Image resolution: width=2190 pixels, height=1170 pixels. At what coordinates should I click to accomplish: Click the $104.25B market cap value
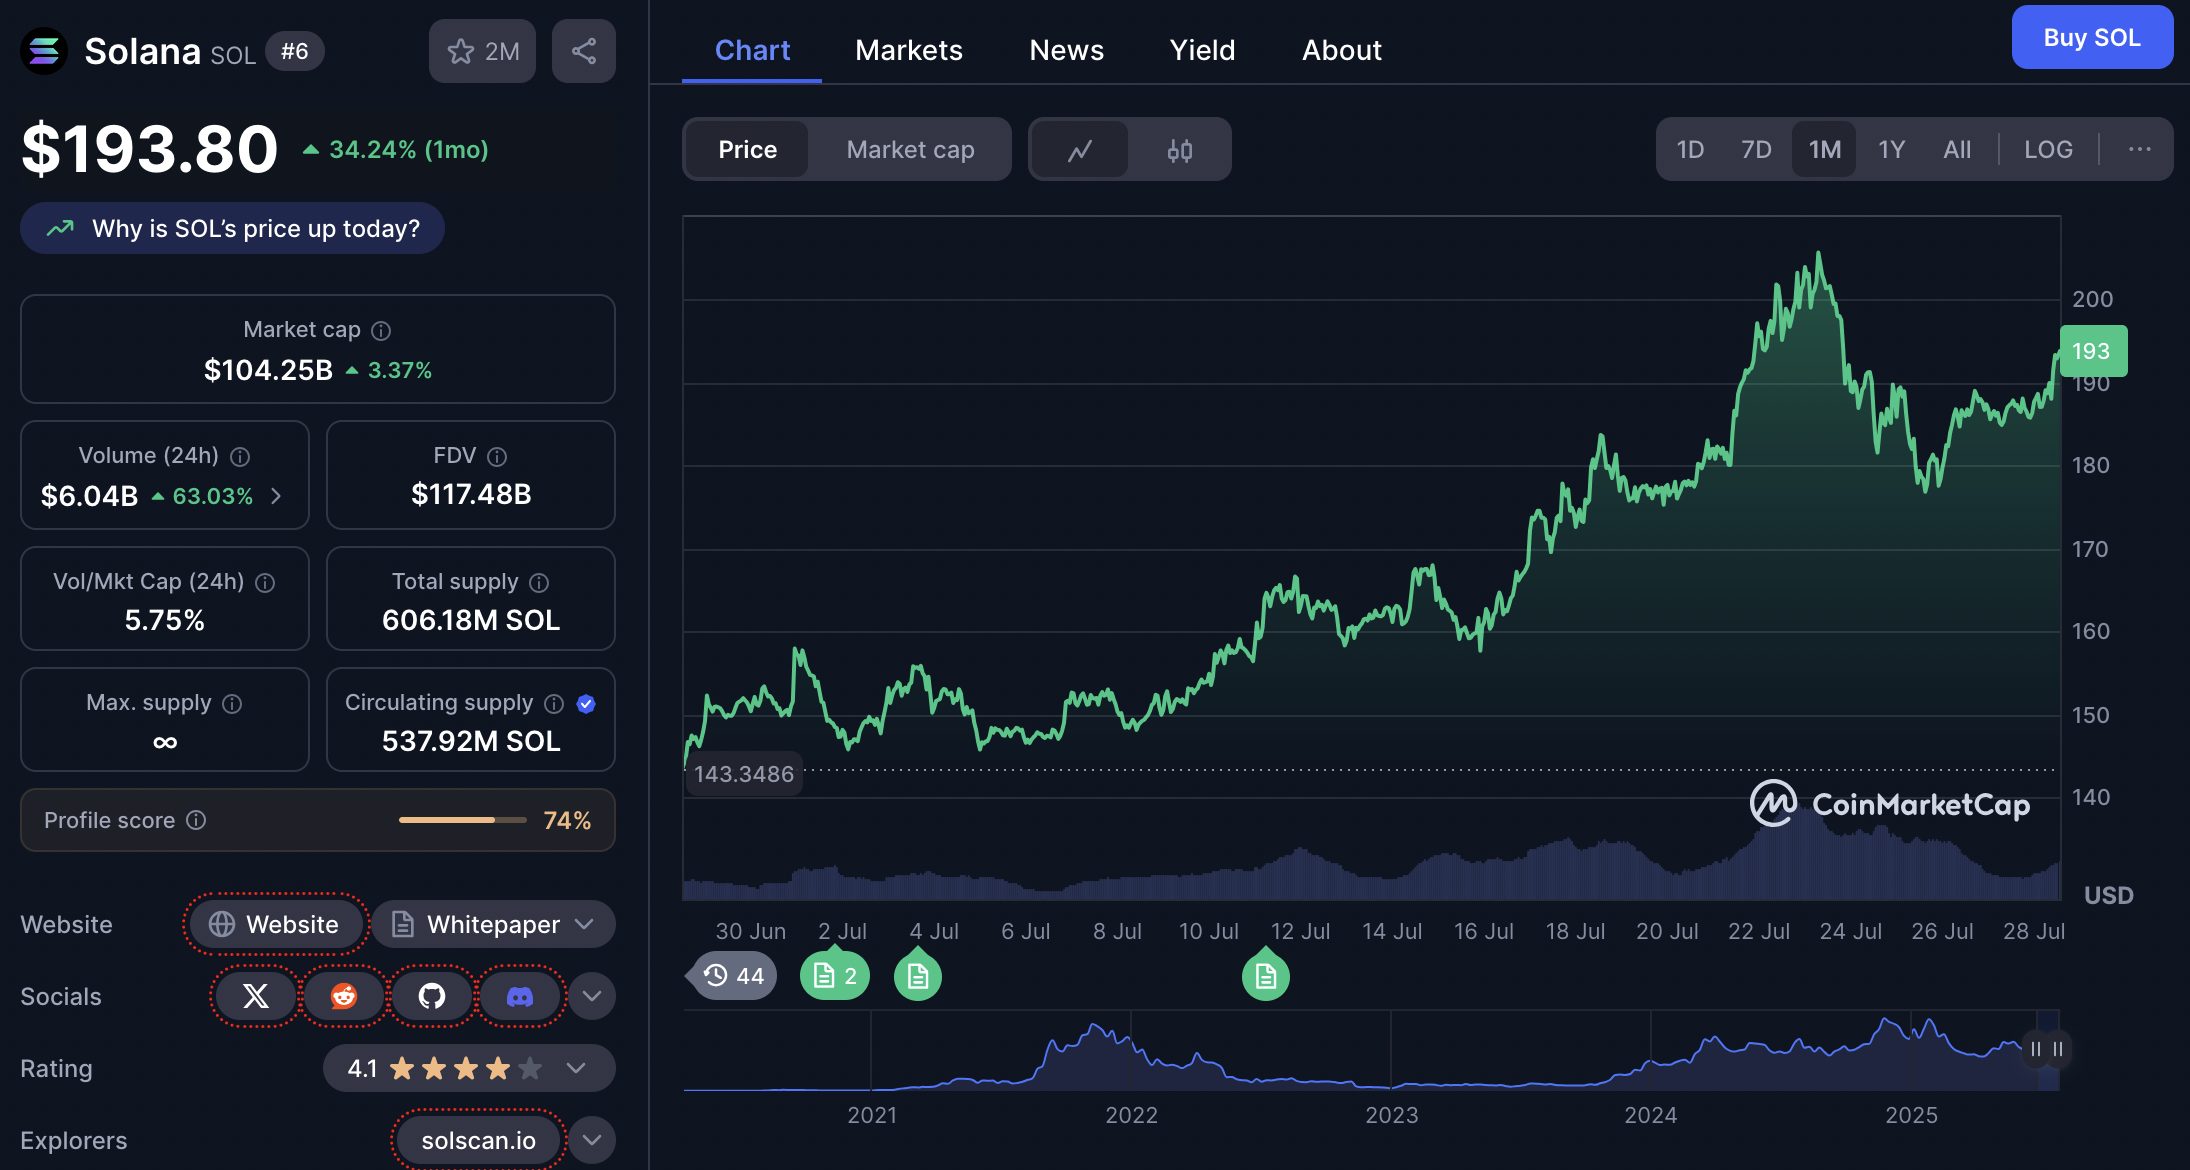[268, 370]
